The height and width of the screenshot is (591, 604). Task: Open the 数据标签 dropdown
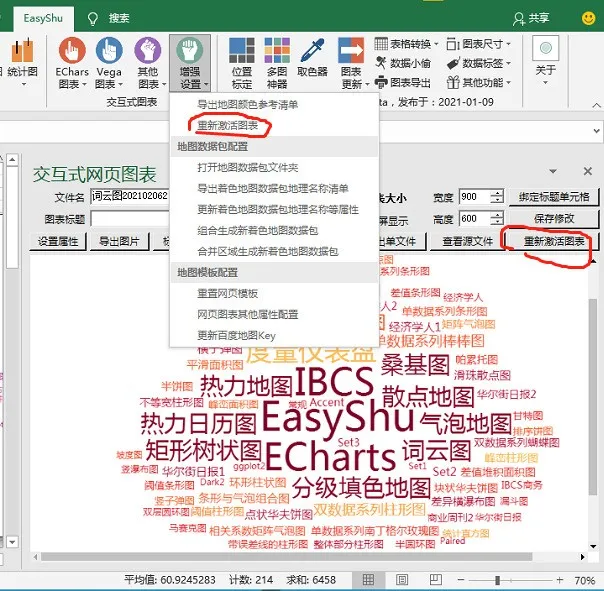tap(479, 63)
